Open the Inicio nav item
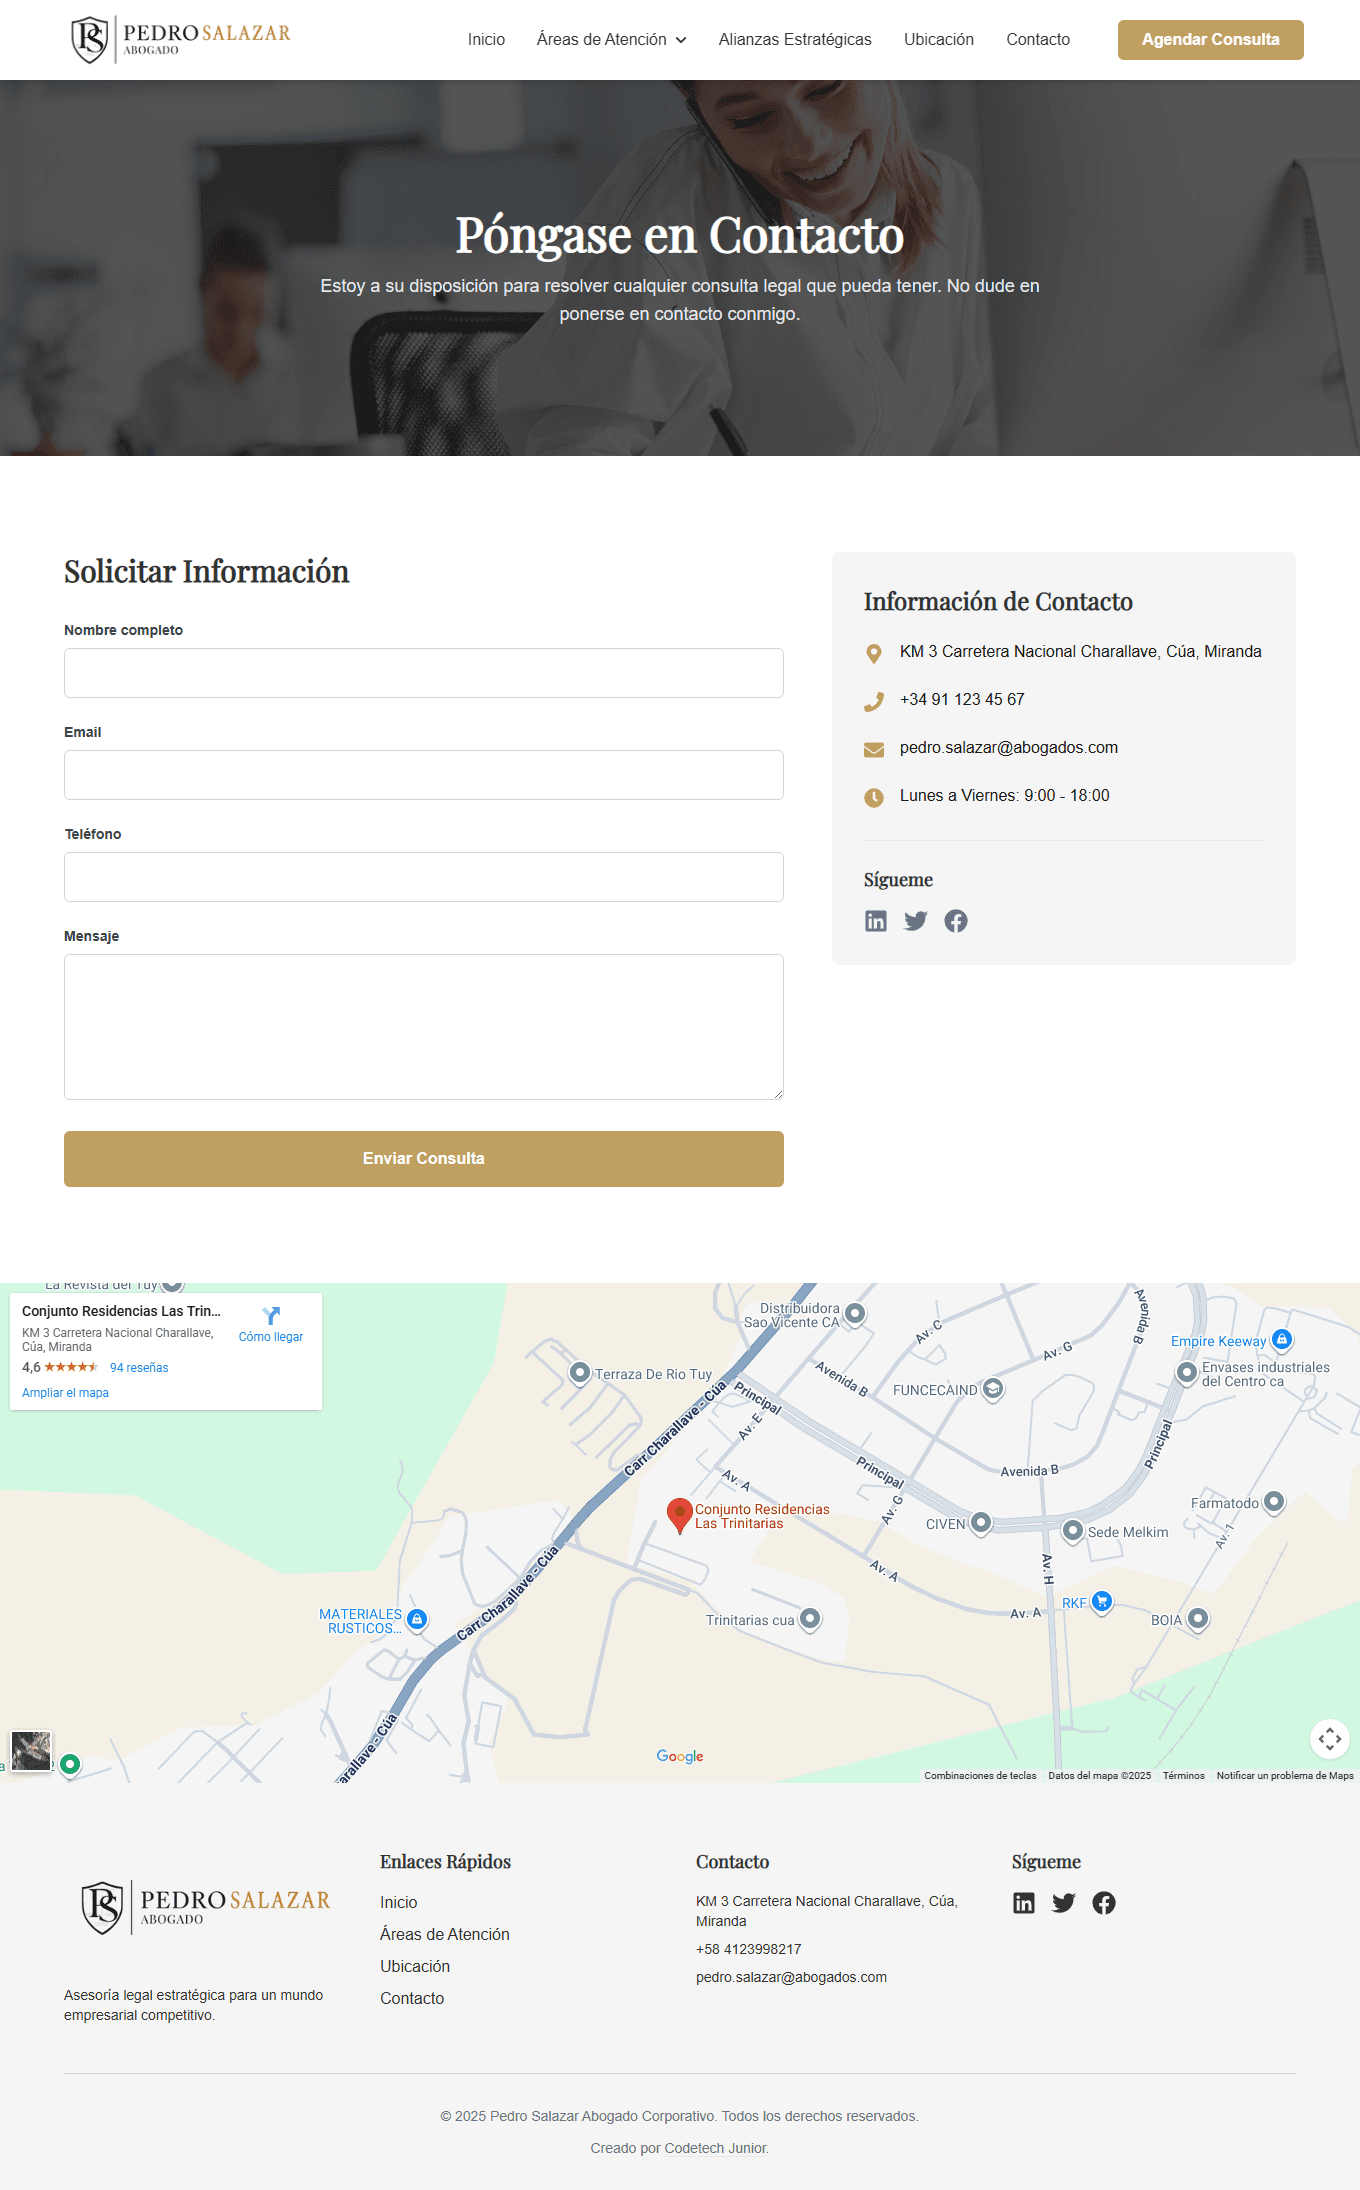1360x2190 pixels. pyautogui.click(x=486, y=40)
